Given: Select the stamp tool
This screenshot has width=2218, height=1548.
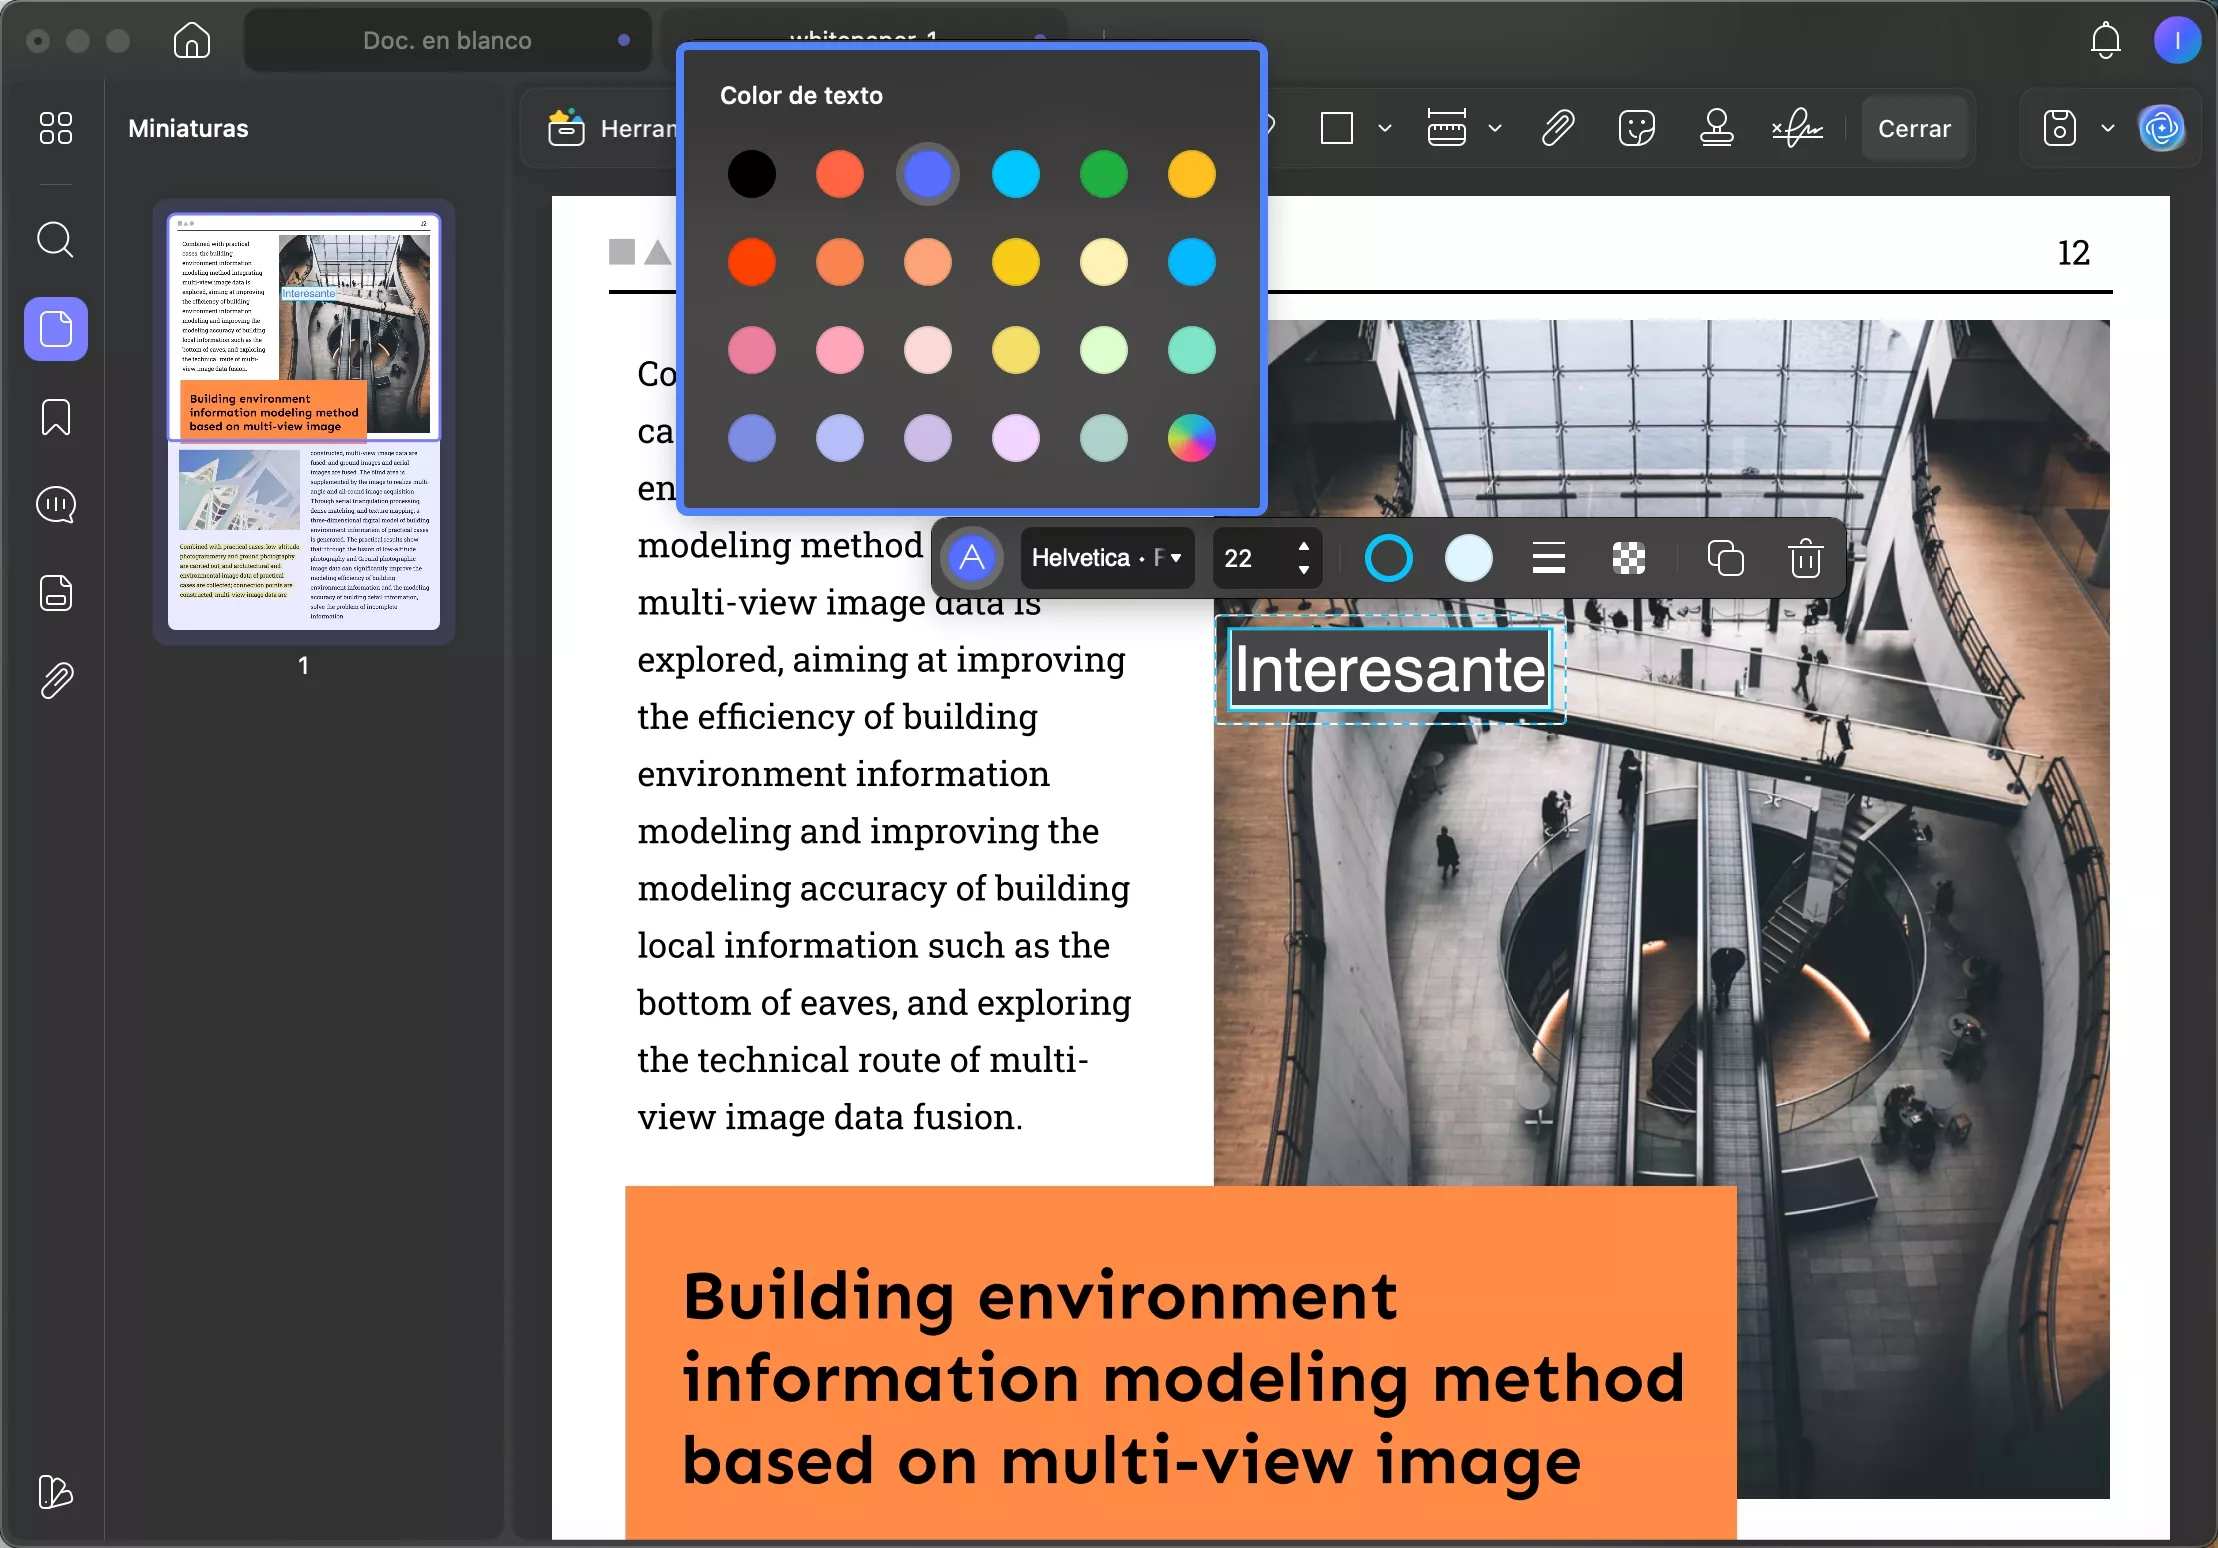Looking at the screenshot, I should [x=1717, y=128].
